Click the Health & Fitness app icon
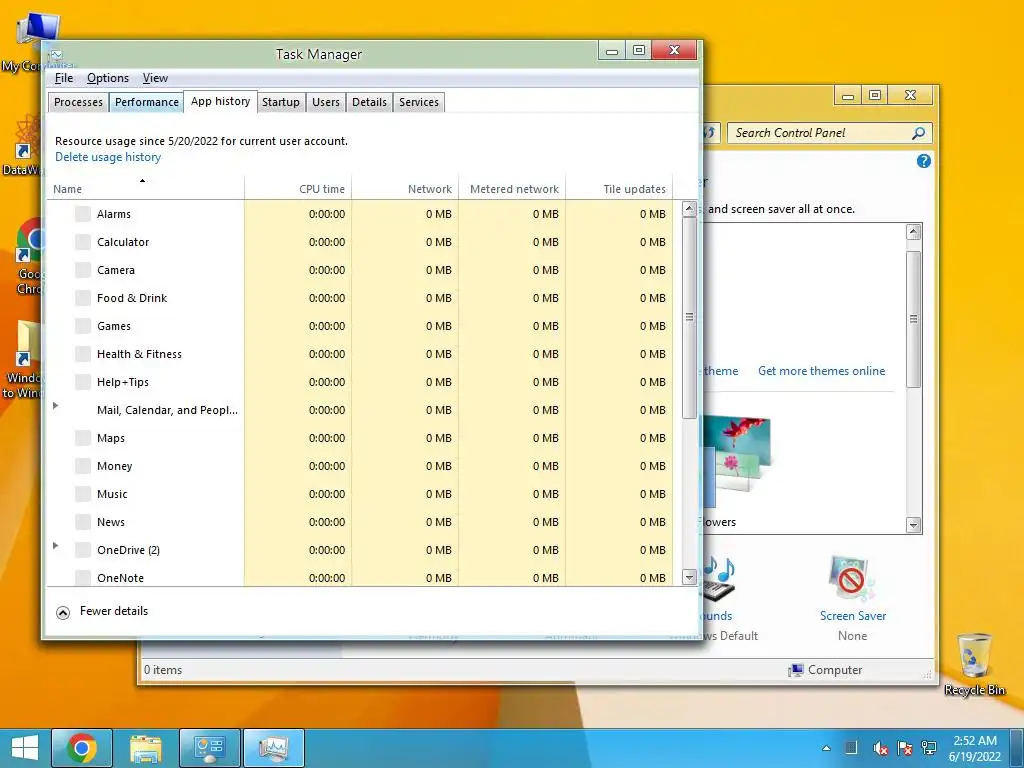The height and width of the screenshot is (768, 1024). tap(83, 354)
